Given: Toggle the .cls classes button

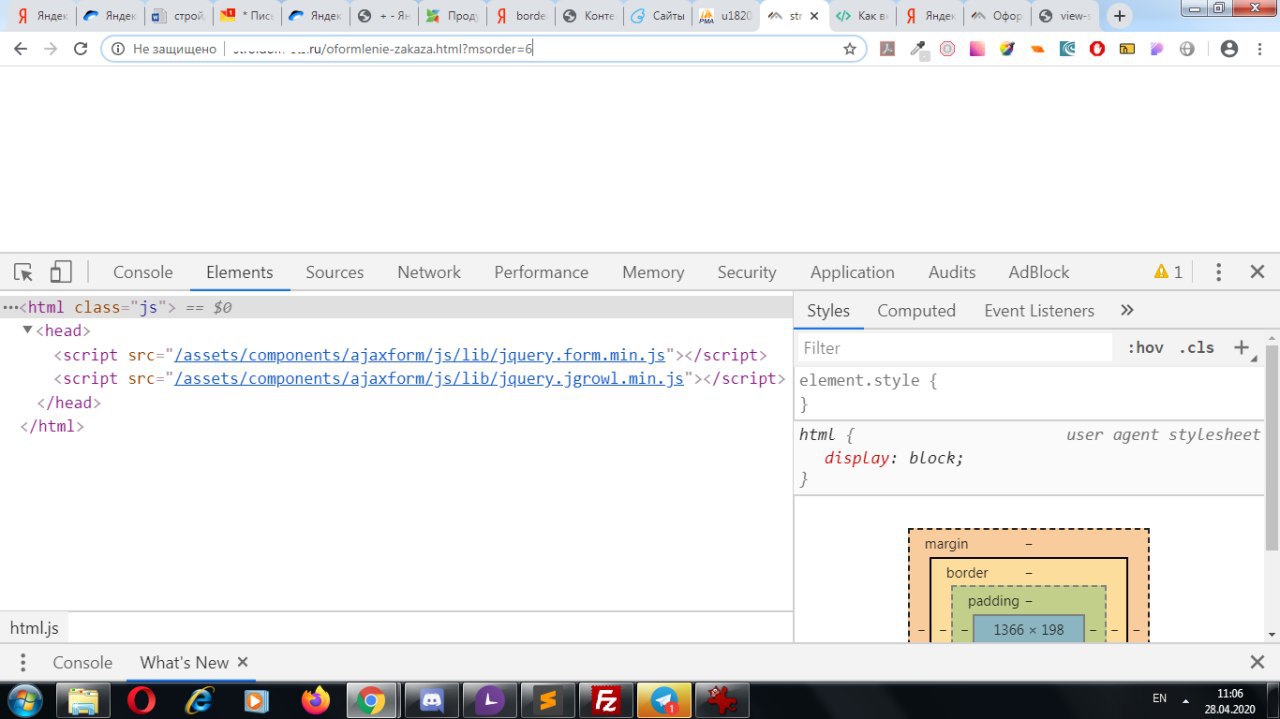Looking at the screenshot, I should click(x=1196, y=348).
